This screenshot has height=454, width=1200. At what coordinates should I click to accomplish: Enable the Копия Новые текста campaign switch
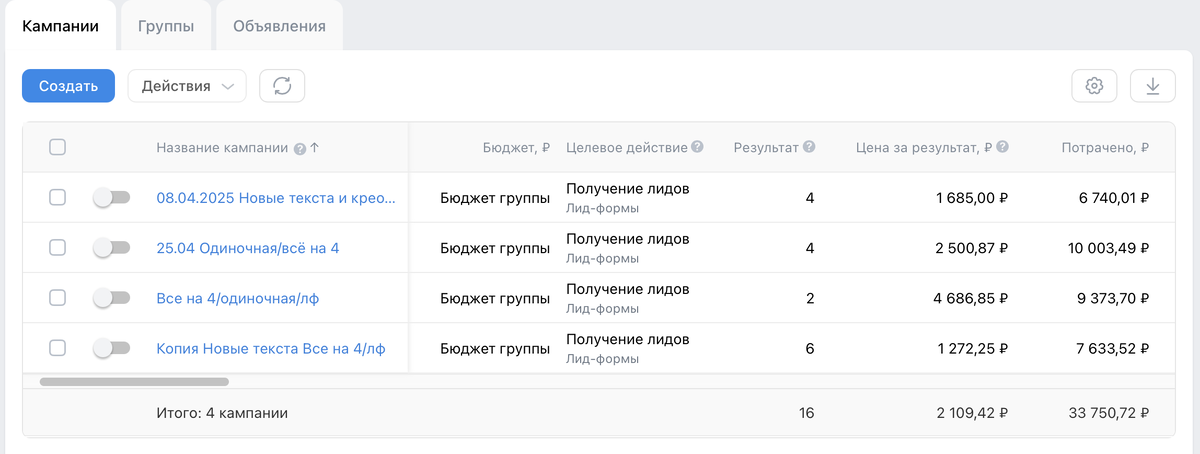111,348
